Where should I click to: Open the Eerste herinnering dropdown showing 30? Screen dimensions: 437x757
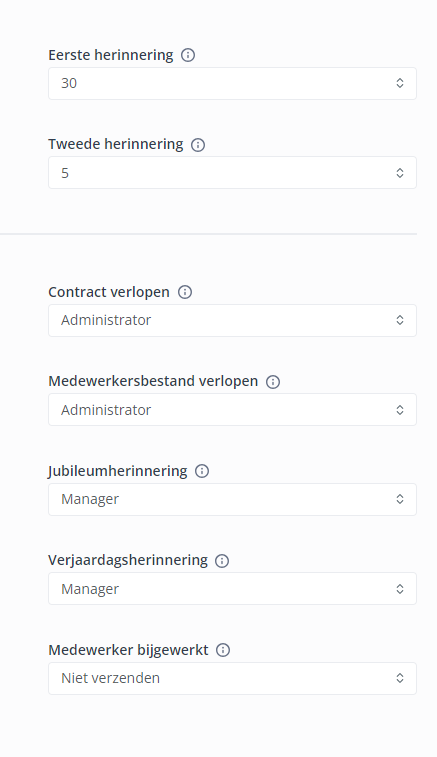[x=232, y=84]
